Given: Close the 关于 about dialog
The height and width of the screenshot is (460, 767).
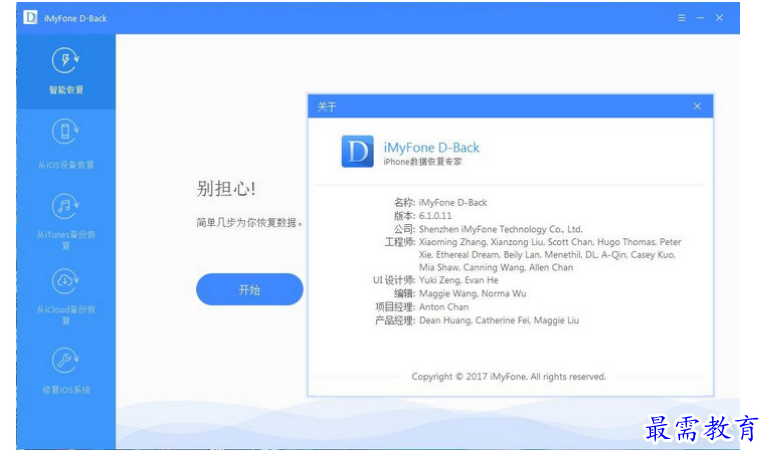Looking at the screenshot, I should 697,106.
